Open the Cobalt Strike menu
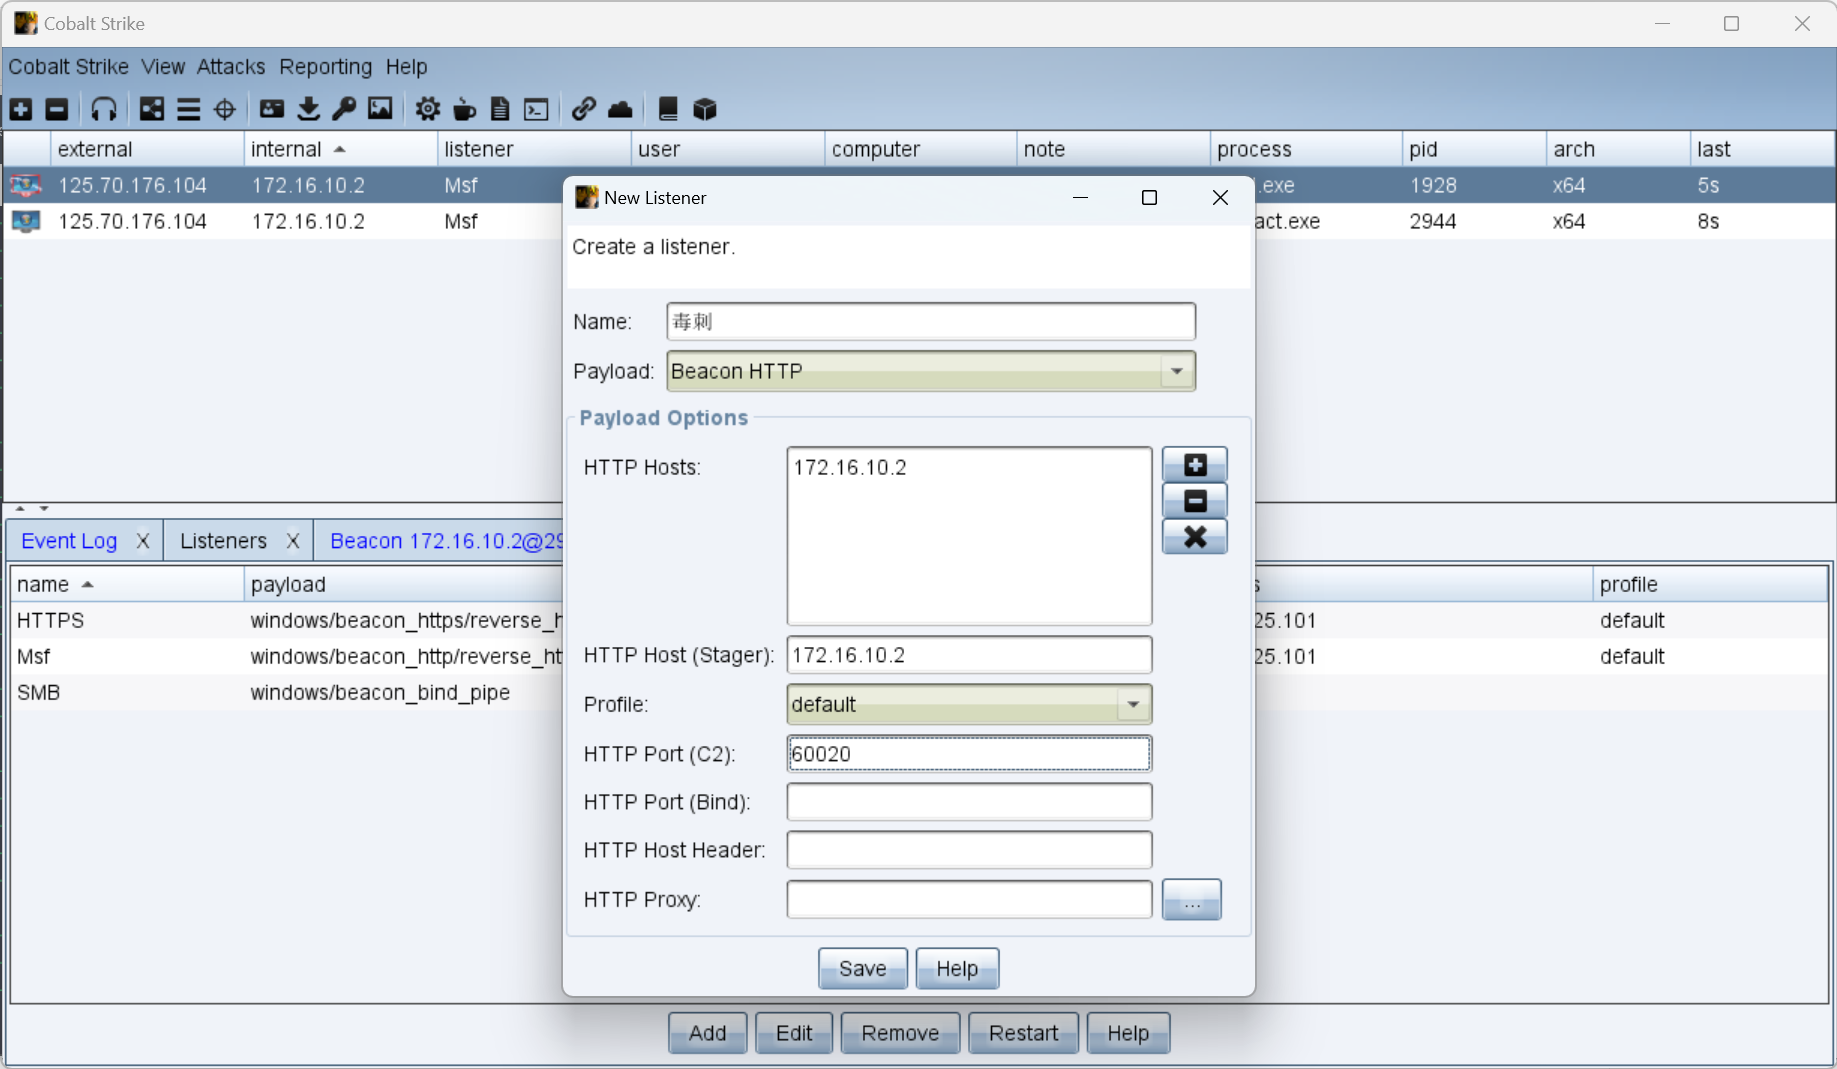The image size is (1837, 1069). [x=69, y=67]
